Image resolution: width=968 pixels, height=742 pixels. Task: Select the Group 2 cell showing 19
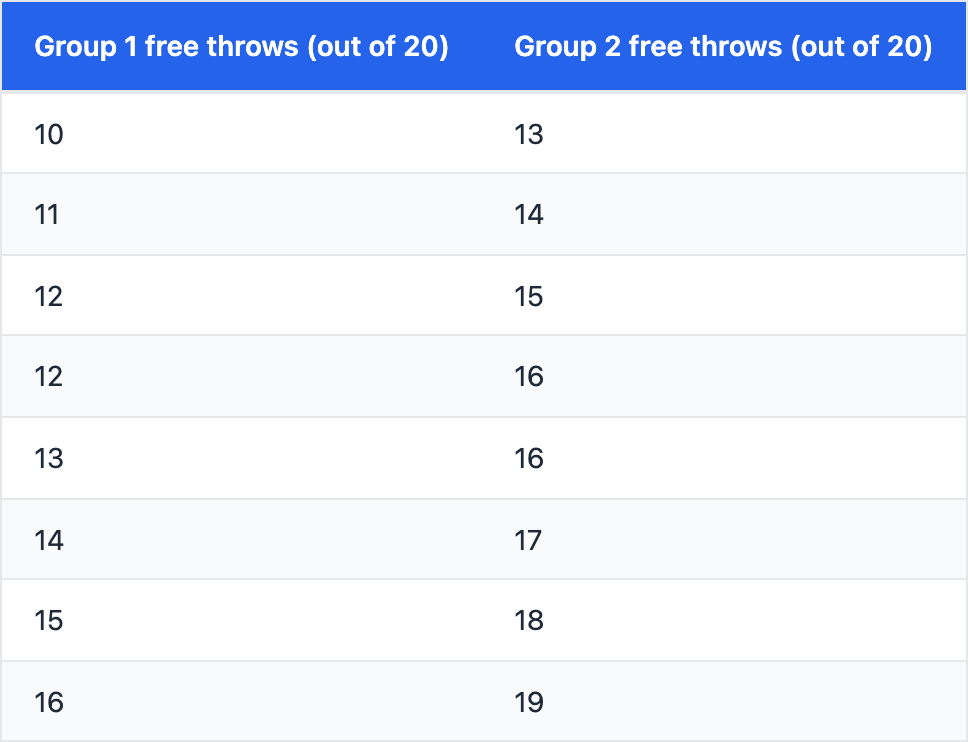point(529,702)
